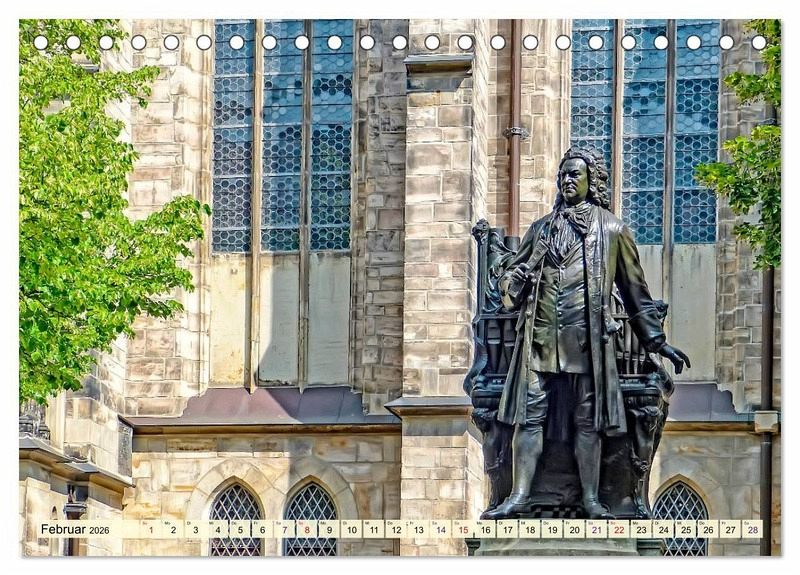Click the tall stained-glass window at left
800x575 pixels.
[282, 140]
